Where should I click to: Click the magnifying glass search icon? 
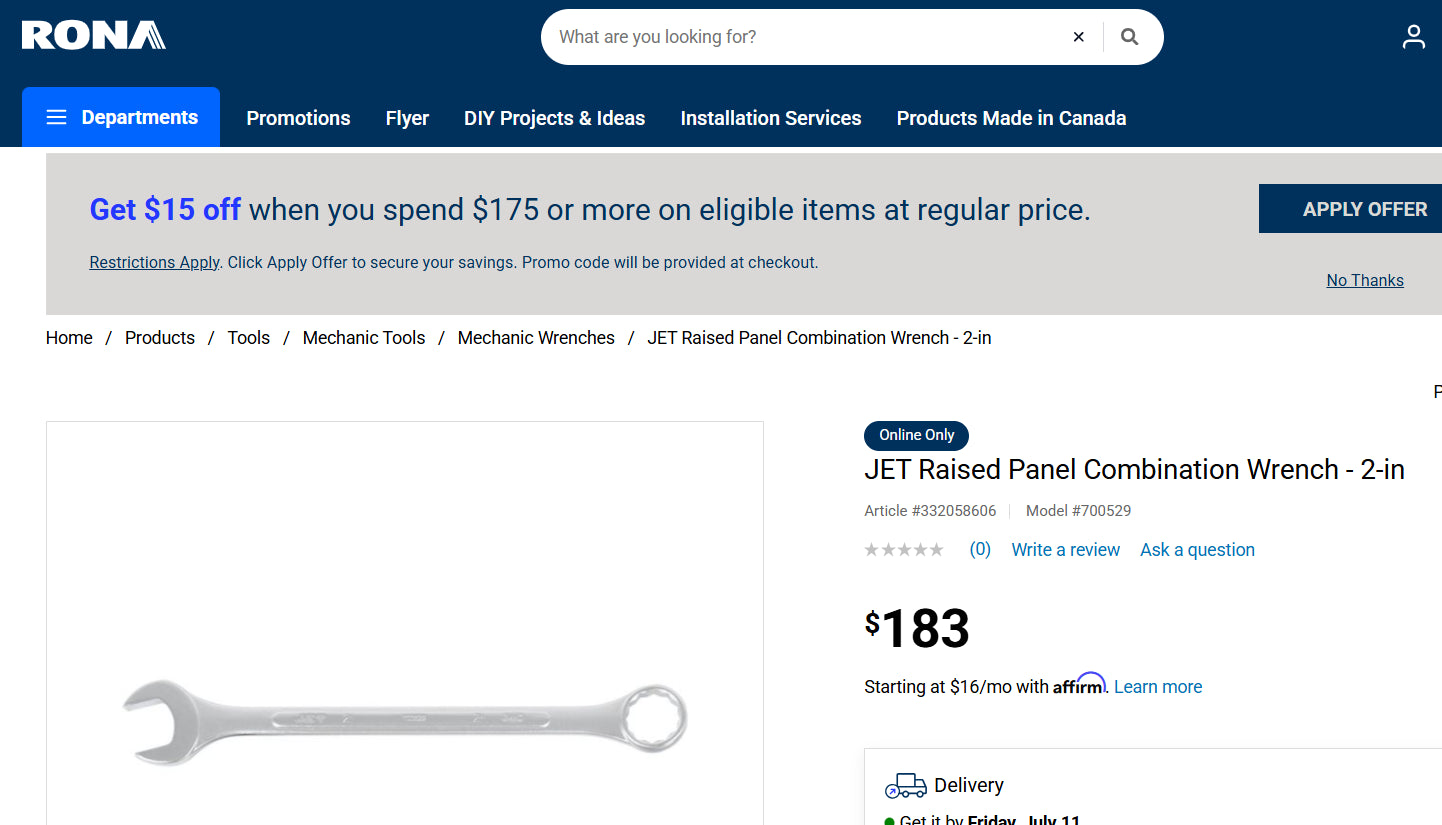1130,37
